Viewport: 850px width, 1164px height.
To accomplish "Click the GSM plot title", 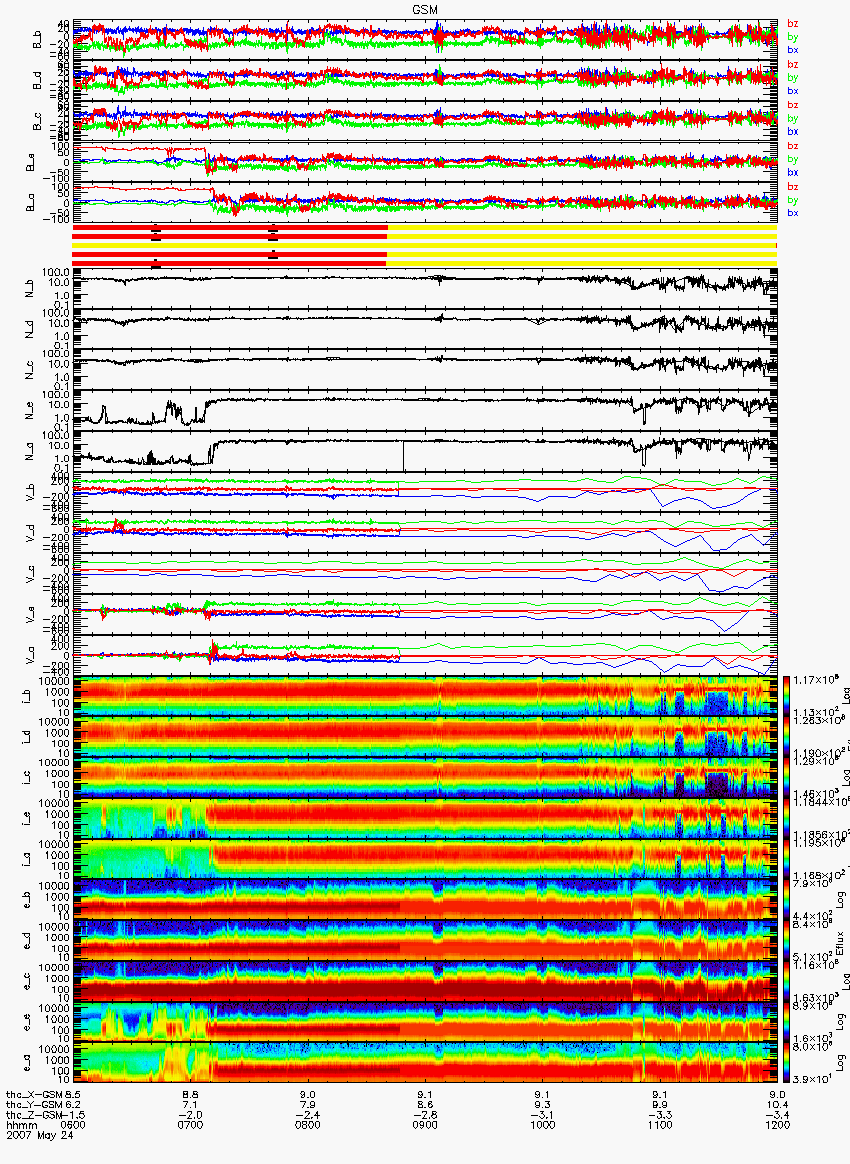I will [425, 9].
